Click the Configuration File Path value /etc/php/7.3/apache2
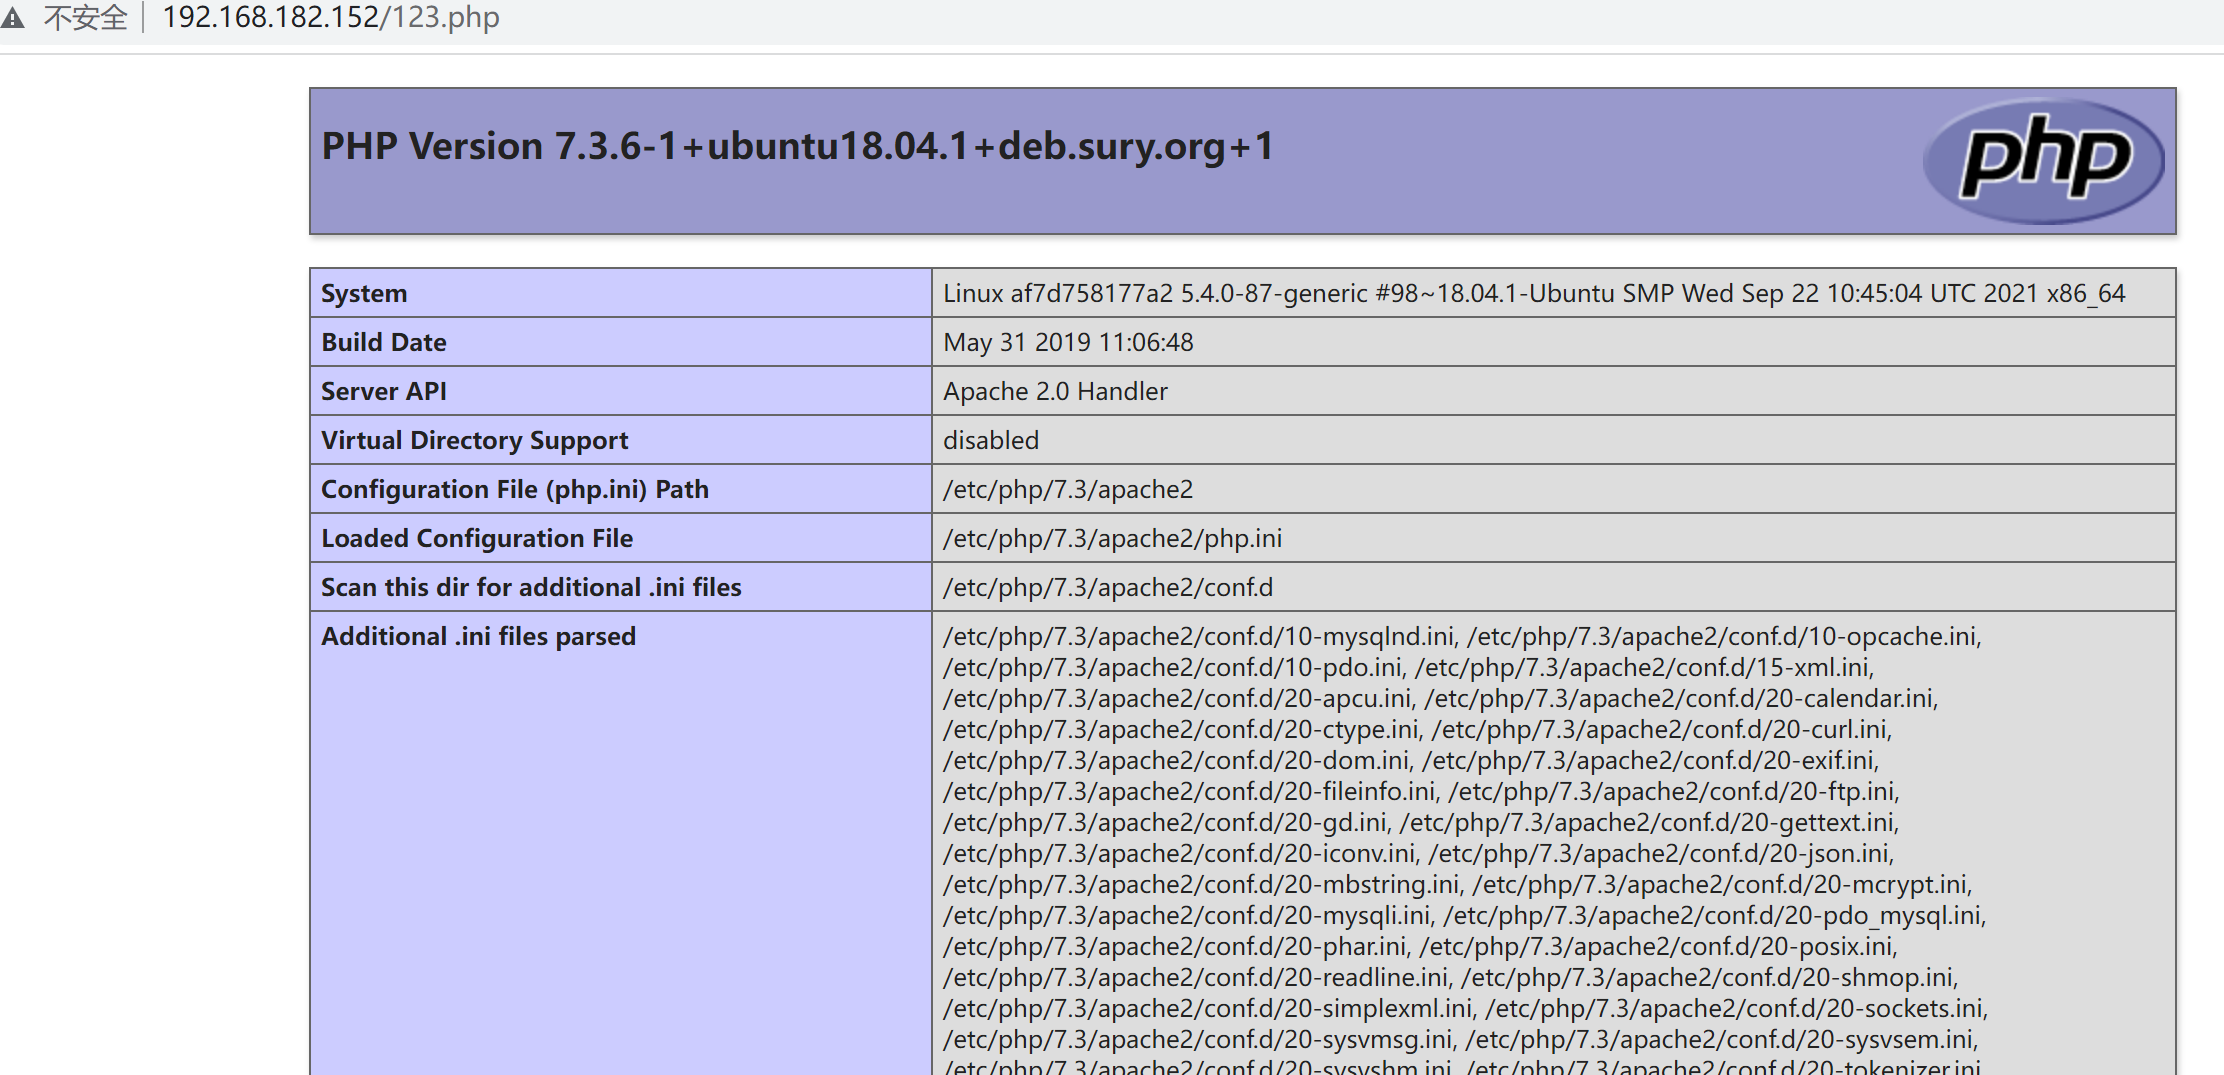 click(x=1068, y=489)
